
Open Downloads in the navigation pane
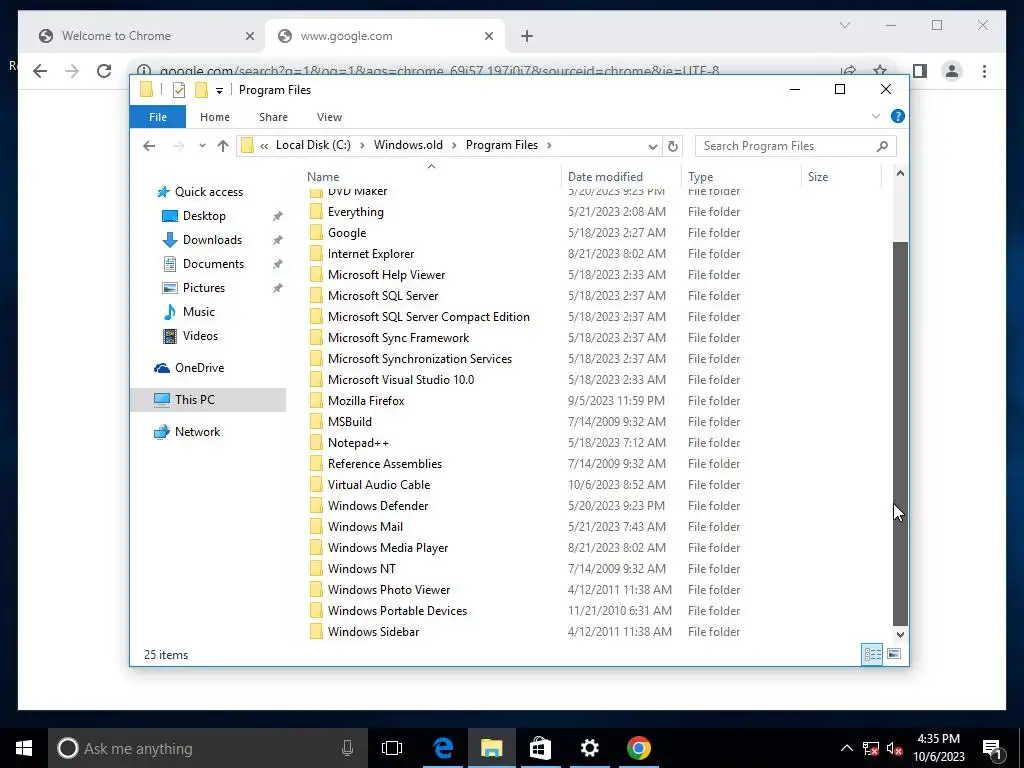(212, 240)
